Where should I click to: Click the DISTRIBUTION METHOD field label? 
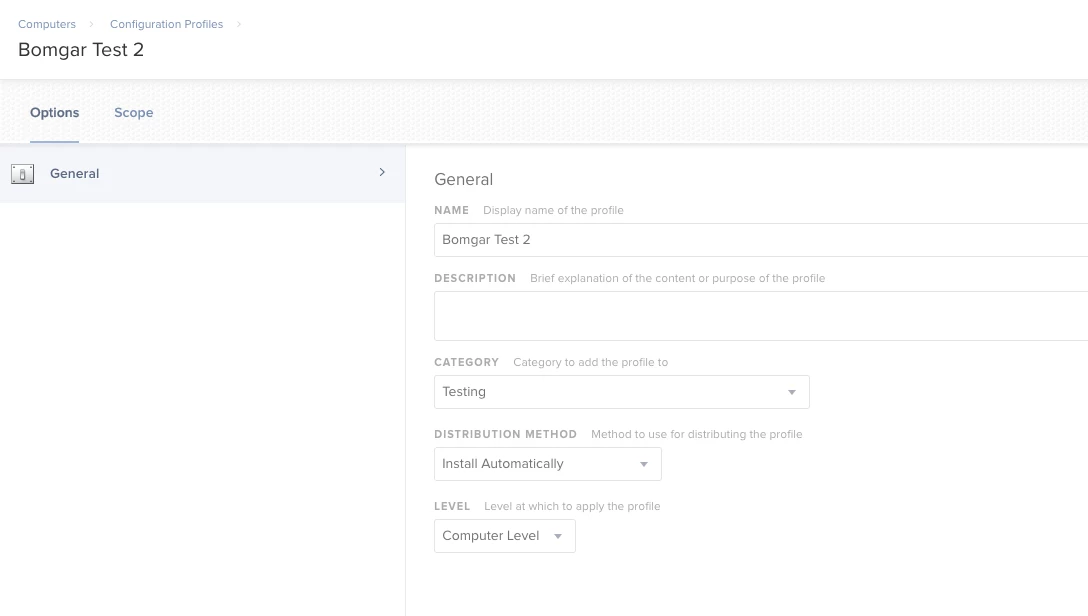(506, 434)
